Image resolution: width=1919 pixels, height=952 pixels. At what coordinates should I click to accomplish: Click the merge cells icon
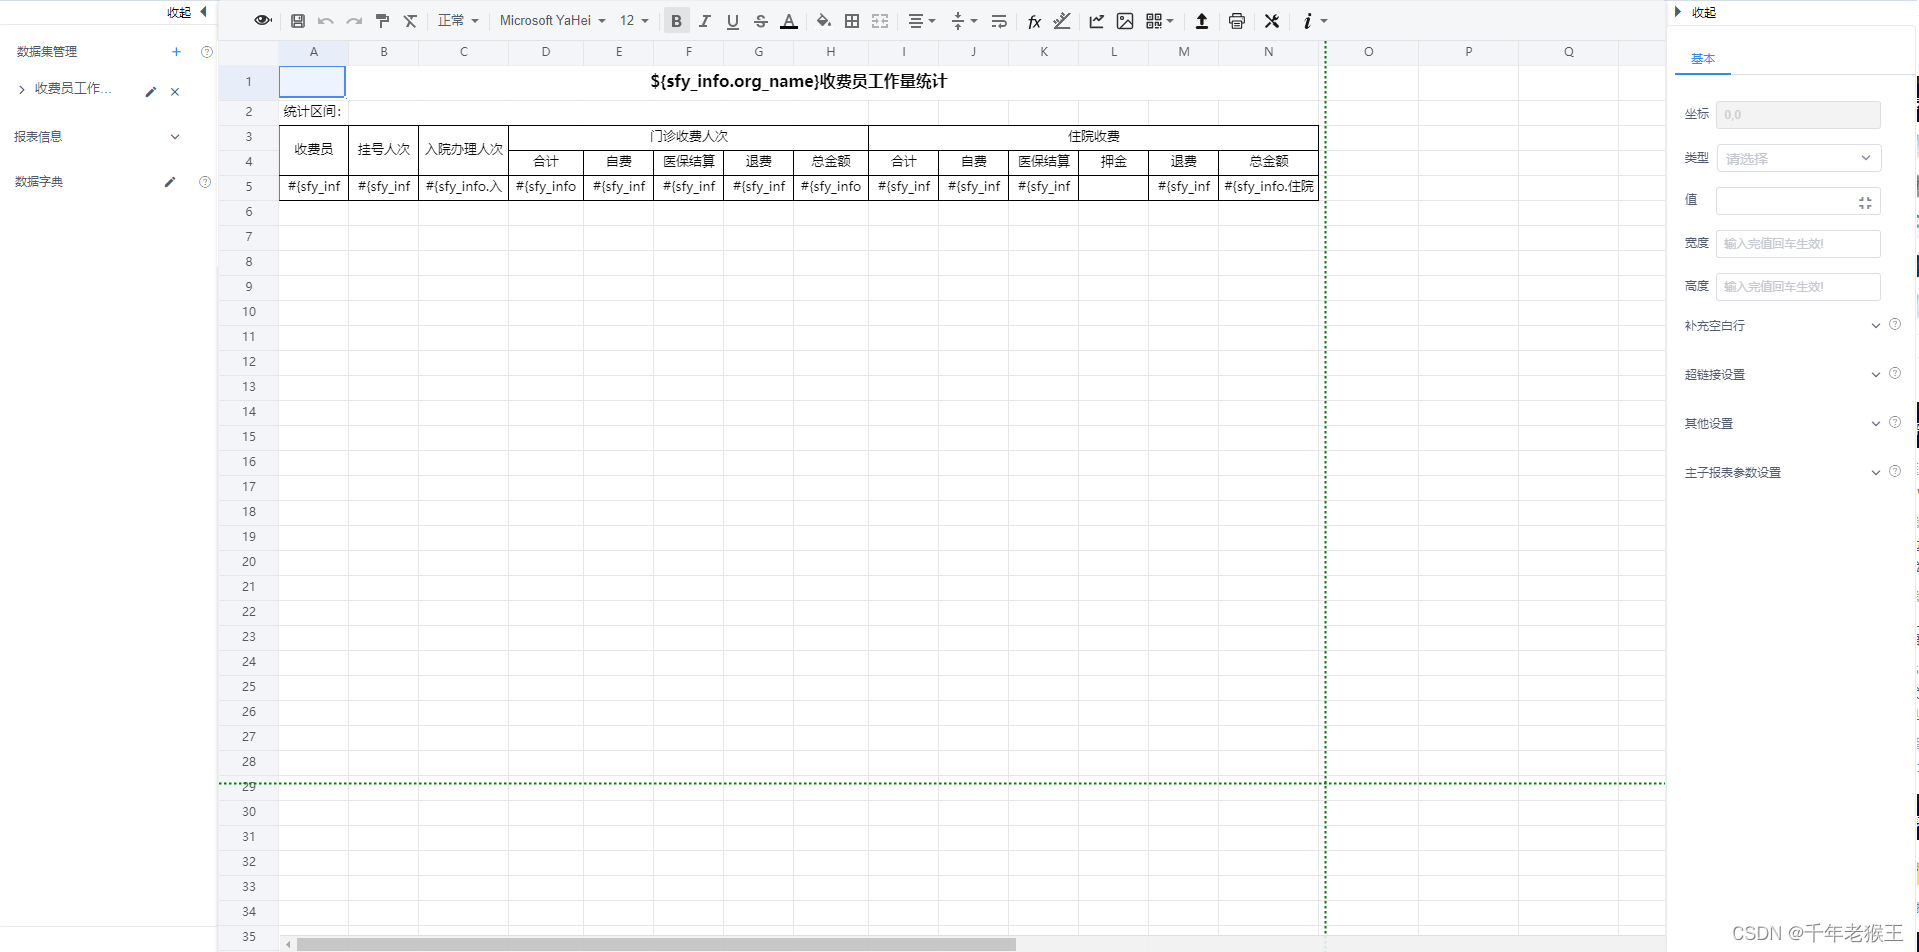tap(880, 20)
